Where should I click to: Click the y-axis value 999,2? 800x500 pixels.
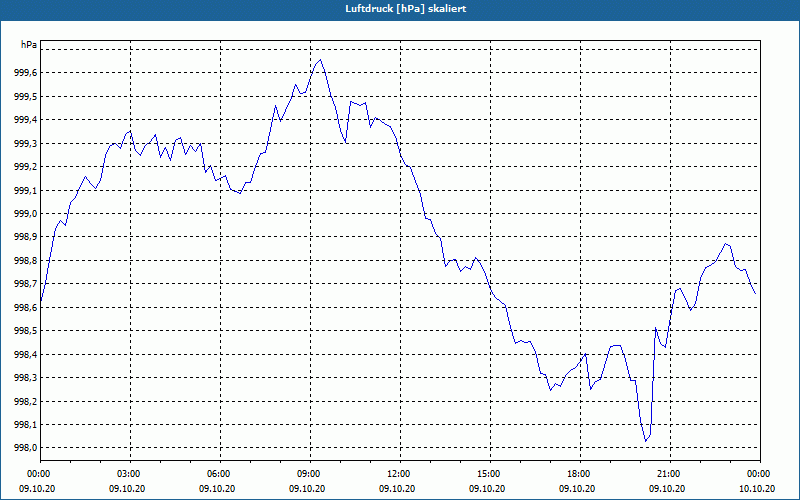pos(26,167)
